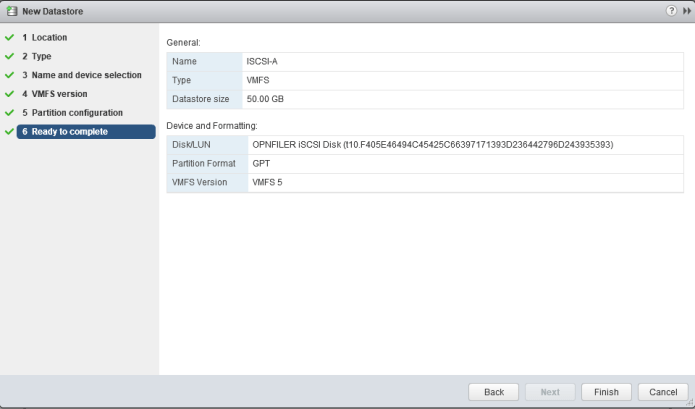
Task: Click the GPT partition format value
Action: (x=262, y=163)
